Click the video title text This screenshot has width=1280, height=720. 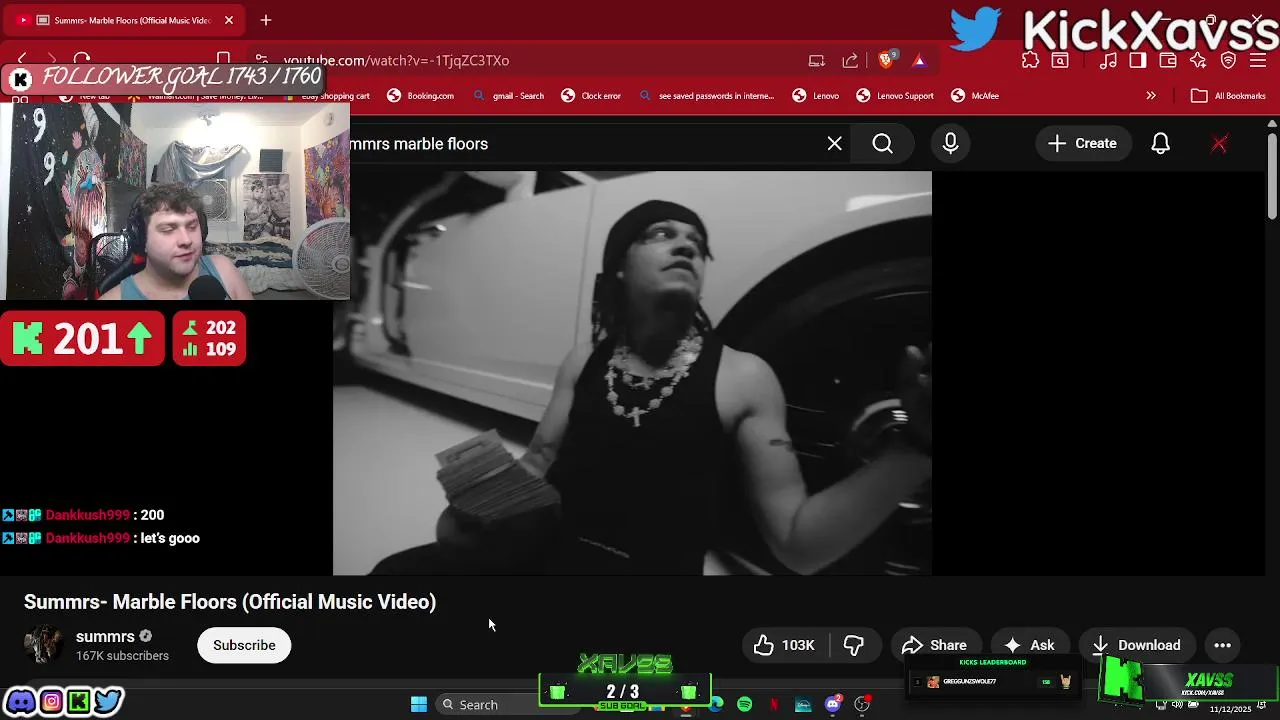point(230,602)
